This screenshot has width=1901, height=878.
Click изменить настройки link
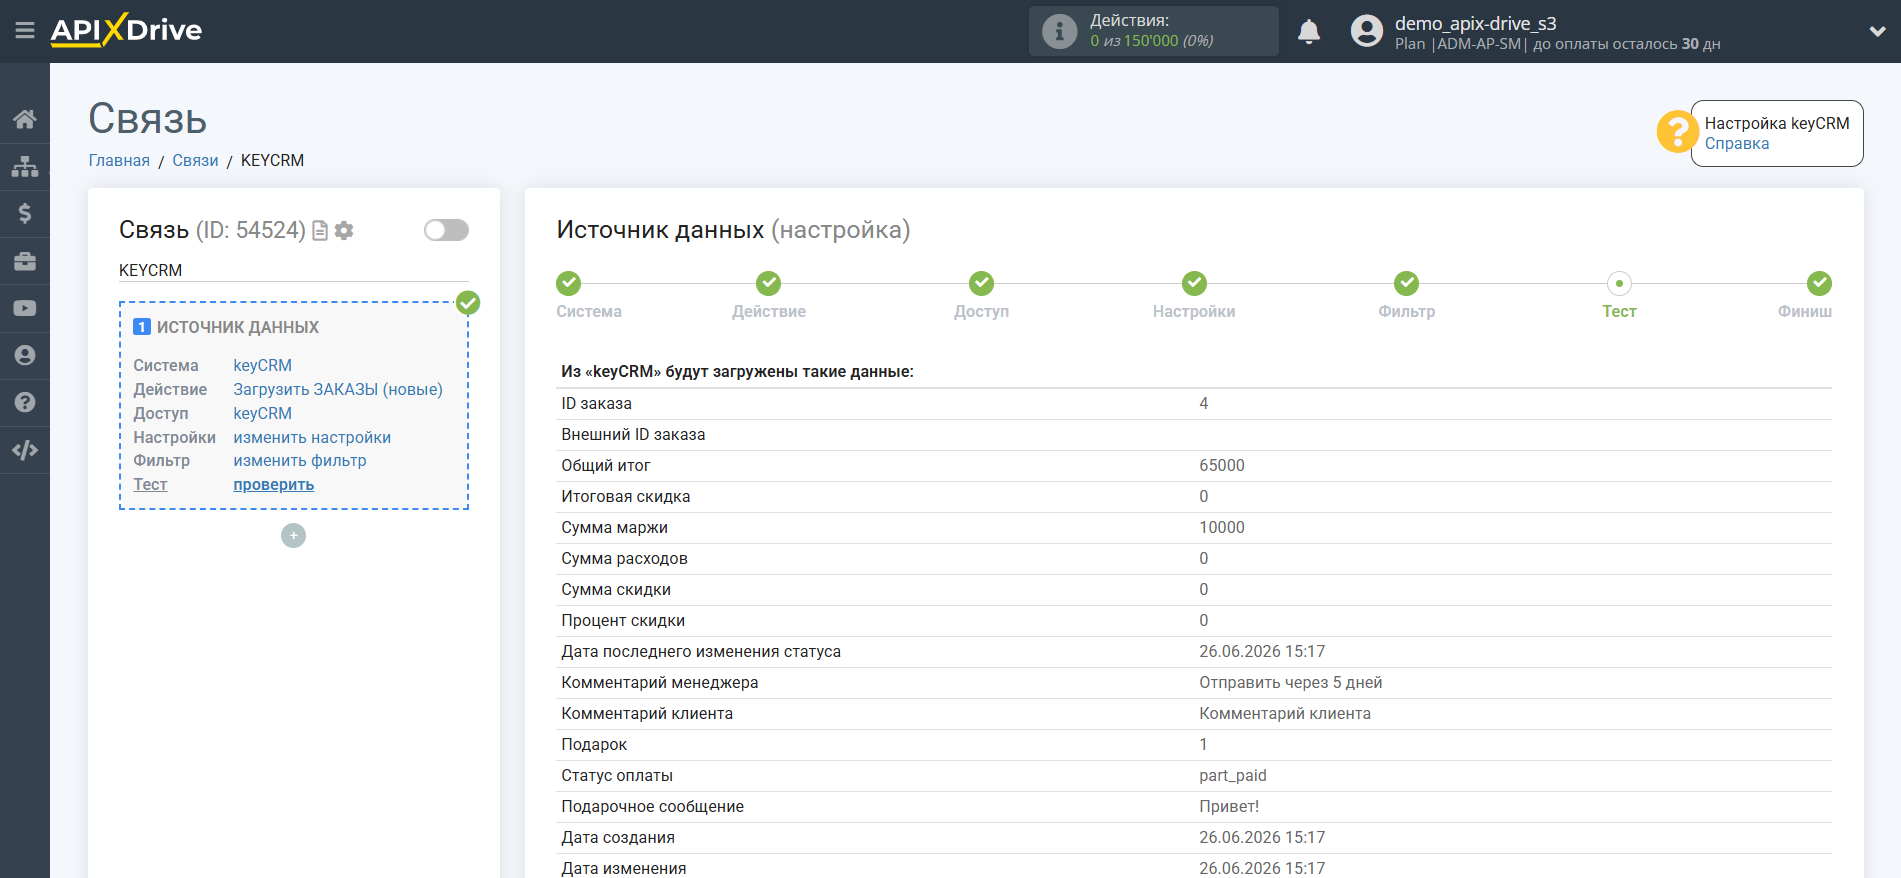tap(312, 437)
